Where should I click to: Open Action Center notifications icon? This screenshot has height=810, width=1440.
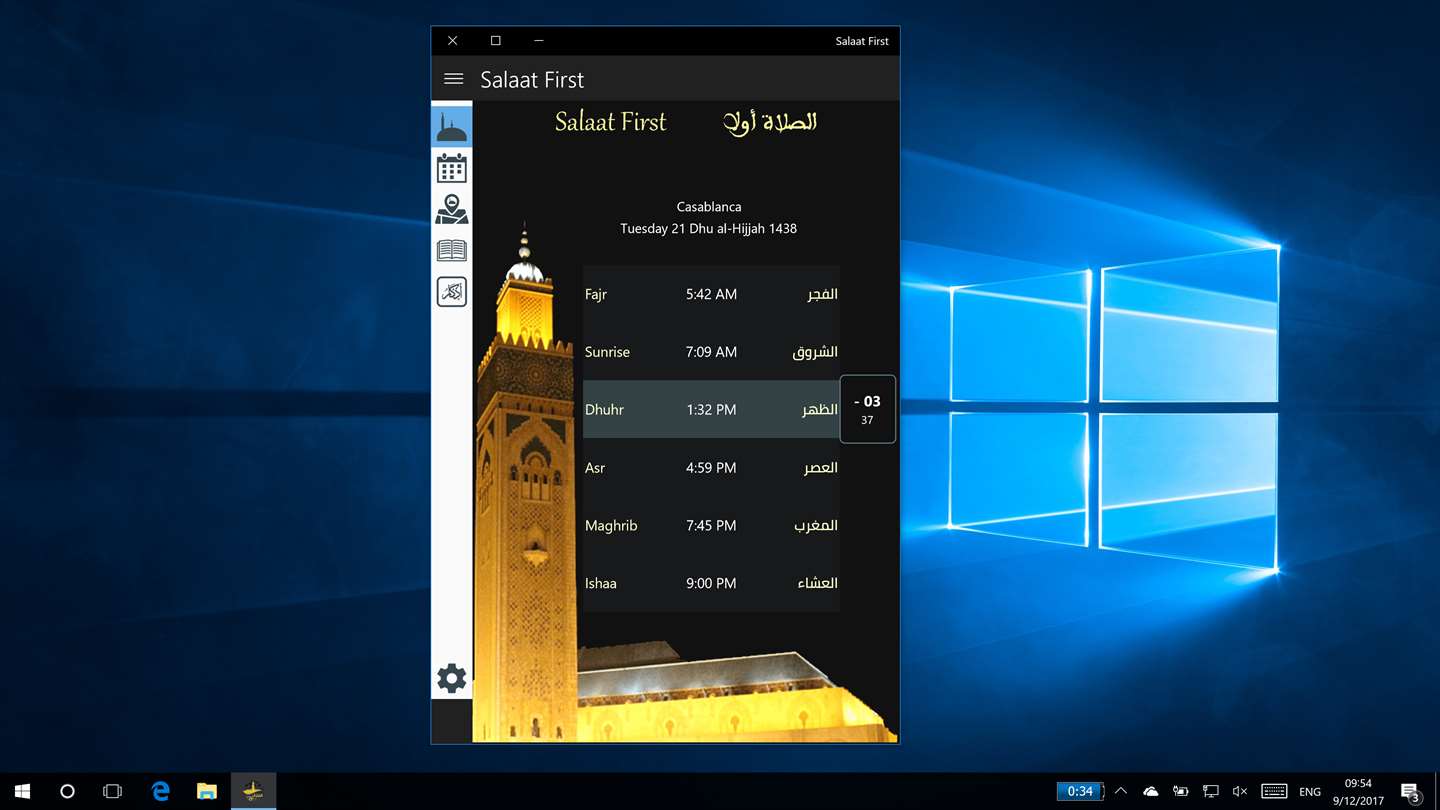pos(1410,791)
